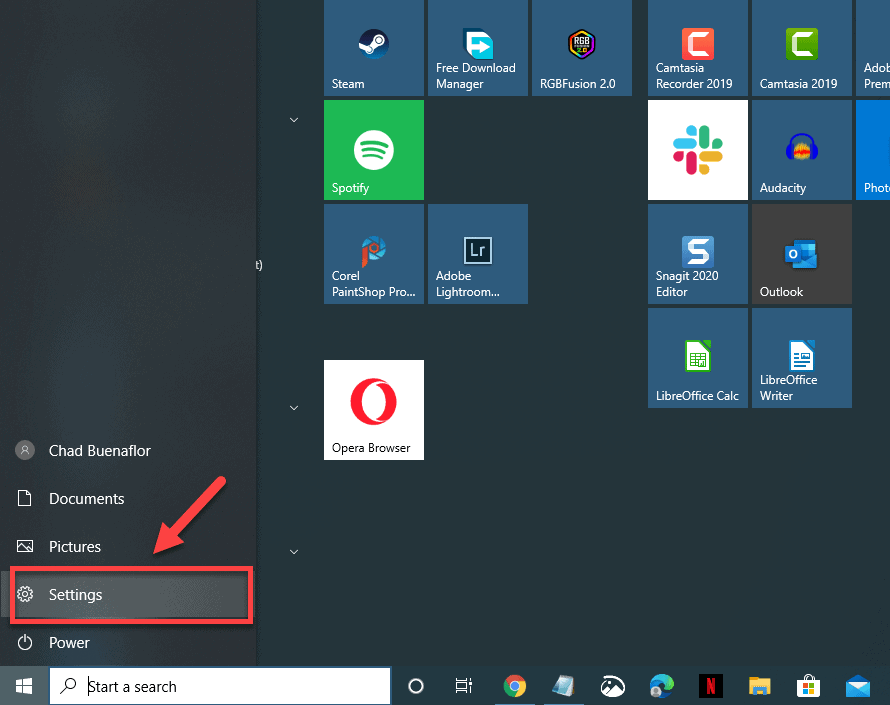Screen dimensions: 890x705
Task: Launch Netflix from the taskbar
Action: tap(711, 686)
